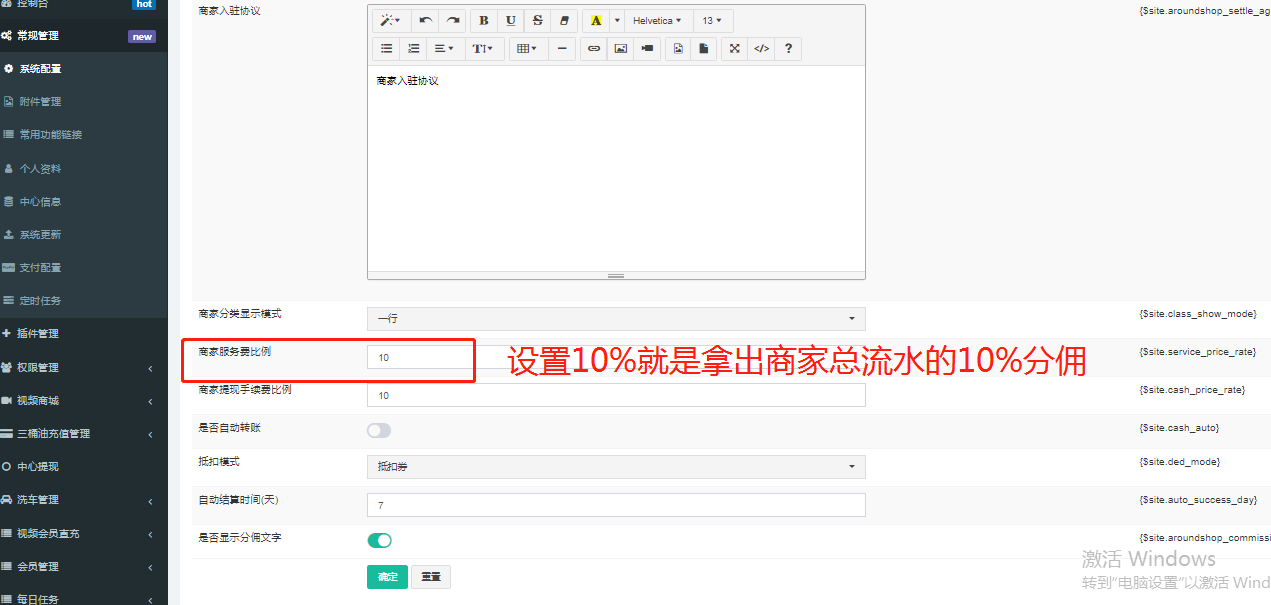This screenshot has width=1271, height=605.
Task: Expand the 权限管理 sidebar group
Action: (x=84, y=368)
